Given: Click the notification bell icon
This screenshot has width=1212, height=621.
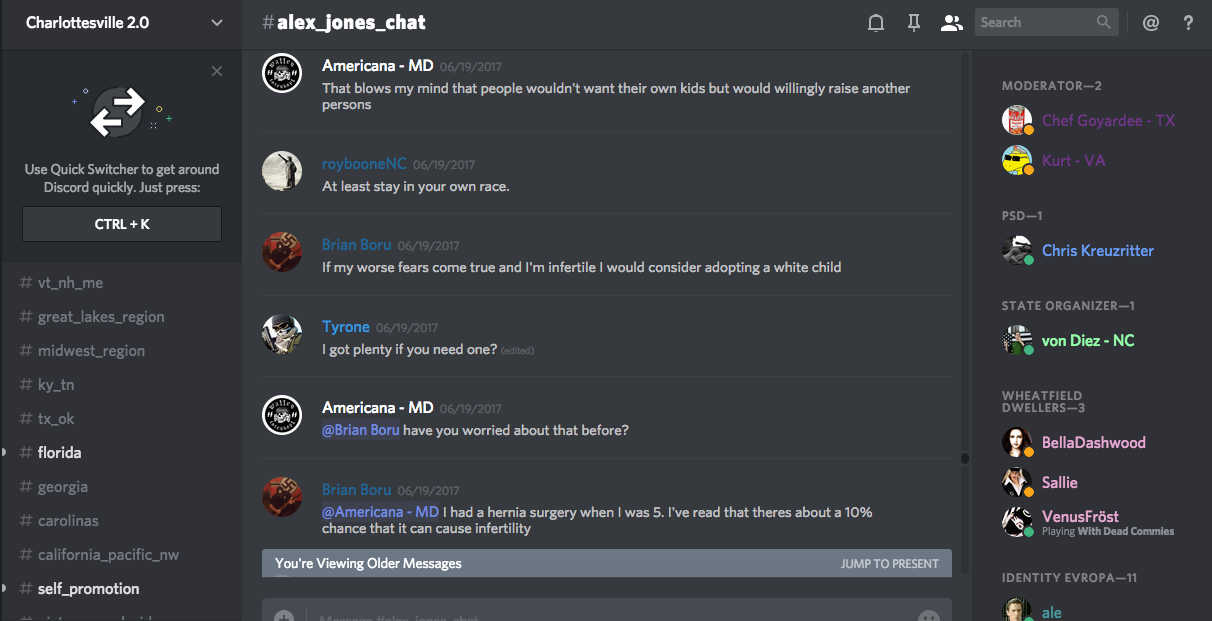Looking at the screenshot, I should (876, 22).
